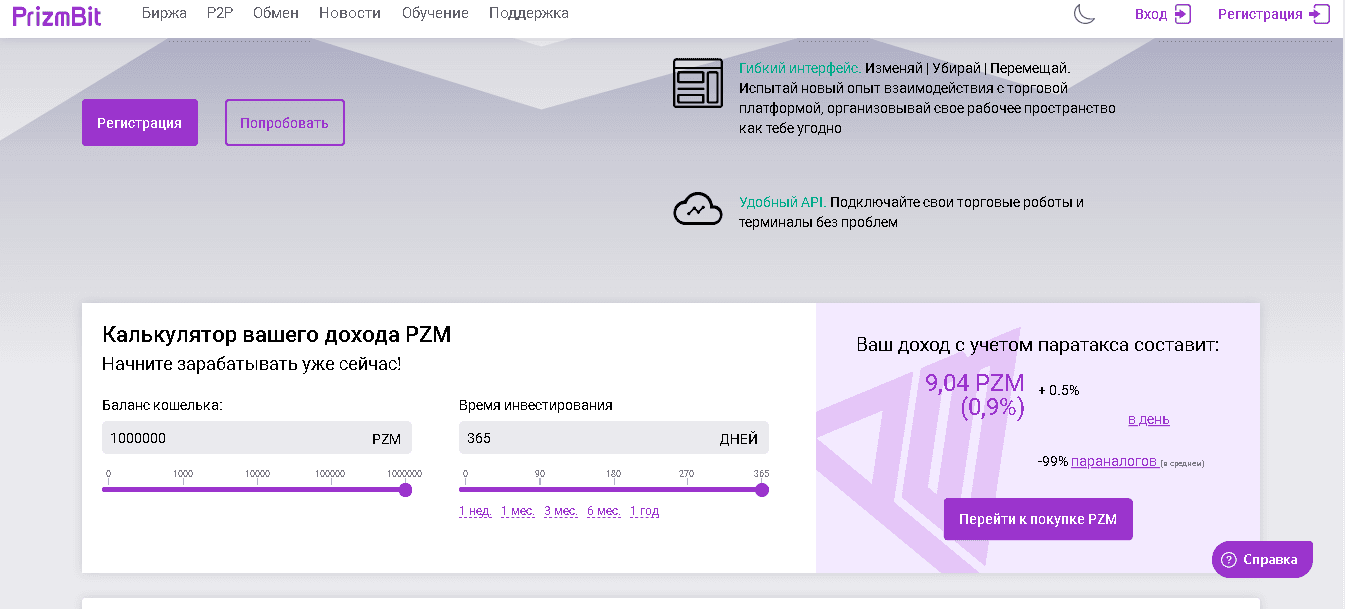Click the purple Регистрация button

click(x=140, y=123)
